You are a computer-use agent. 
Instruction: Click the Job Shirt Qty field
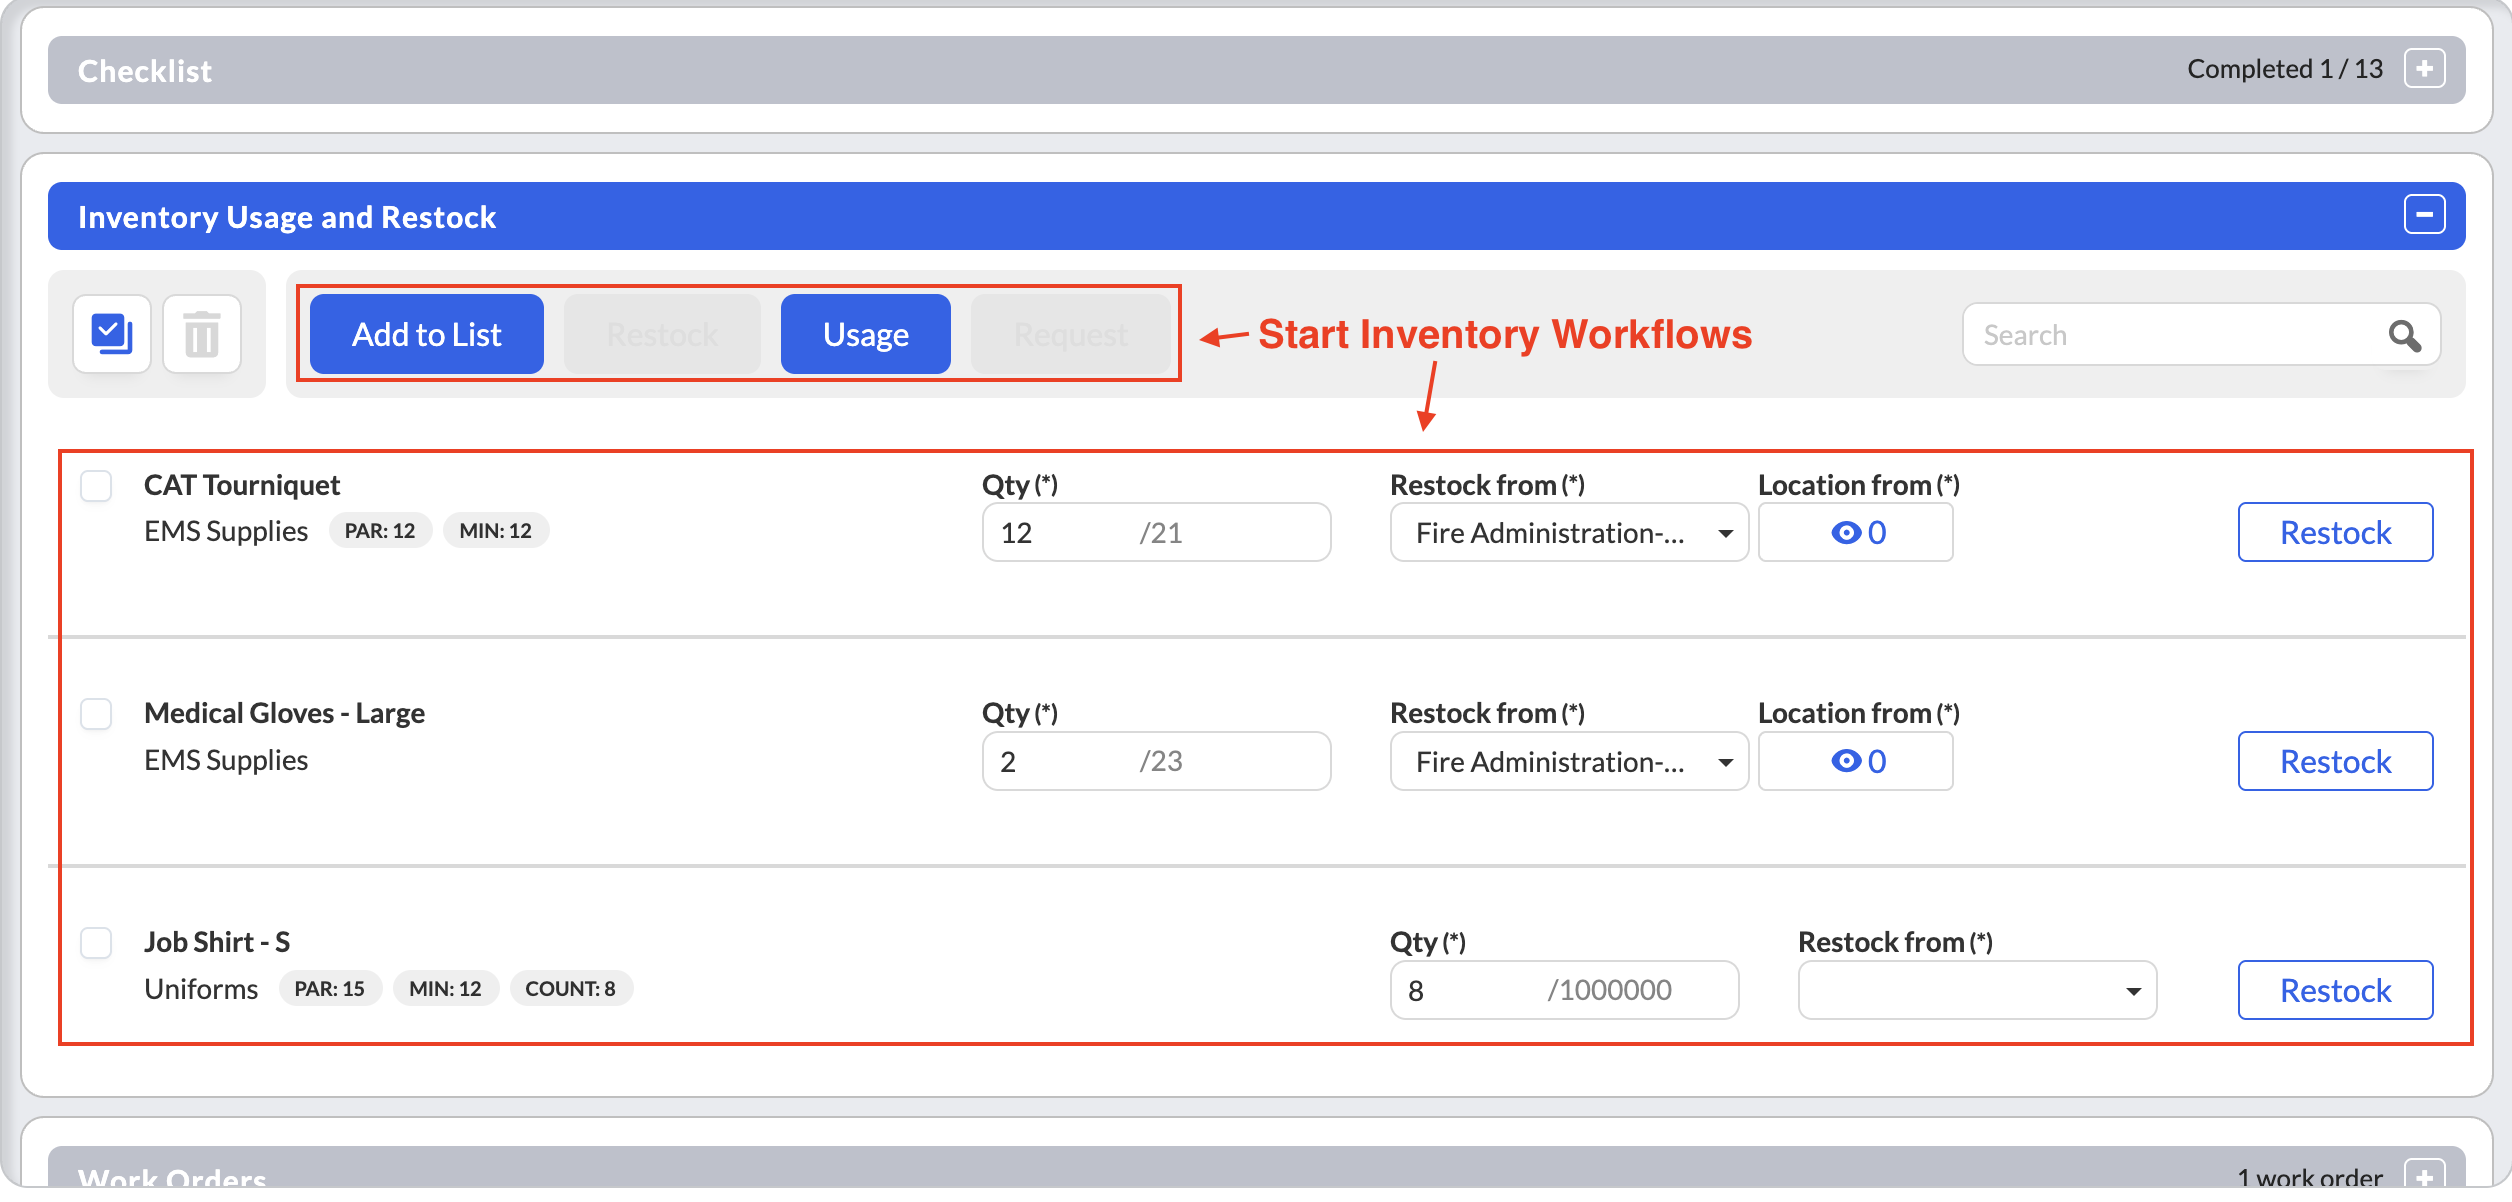click(1564, 991)
